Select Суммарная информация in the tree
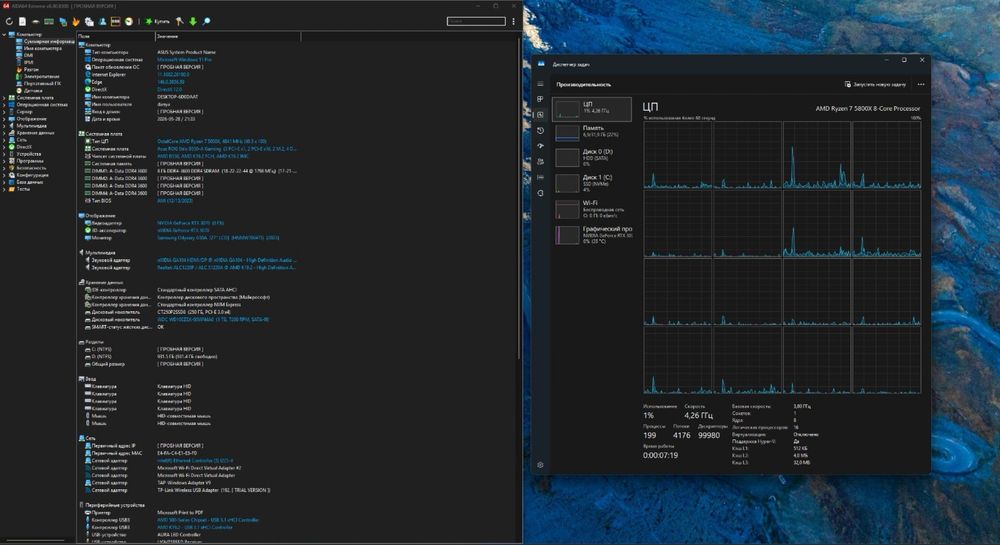This screenshot has height=545, width=1000. 45,41
